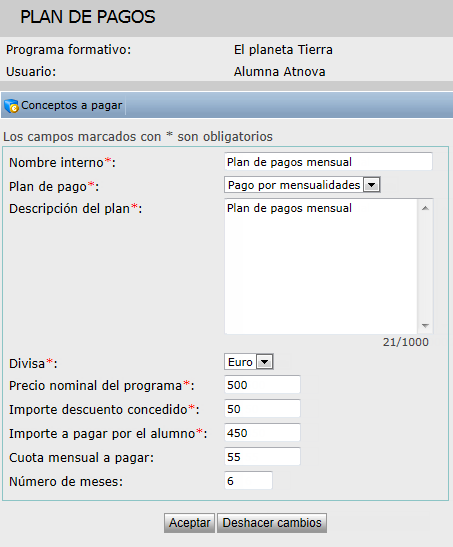Open the Plan de pago dropdown
This screenshot has height=547, width=453.
coord(302,185)
